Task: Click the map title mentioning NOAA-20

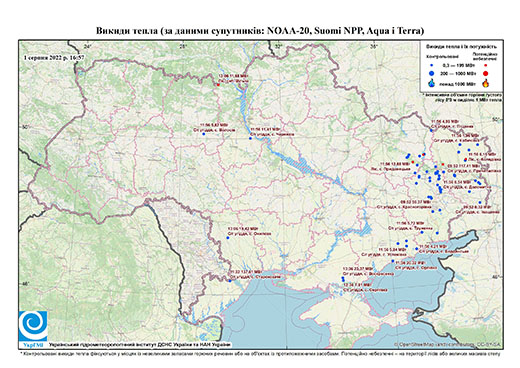Action: 260,31
